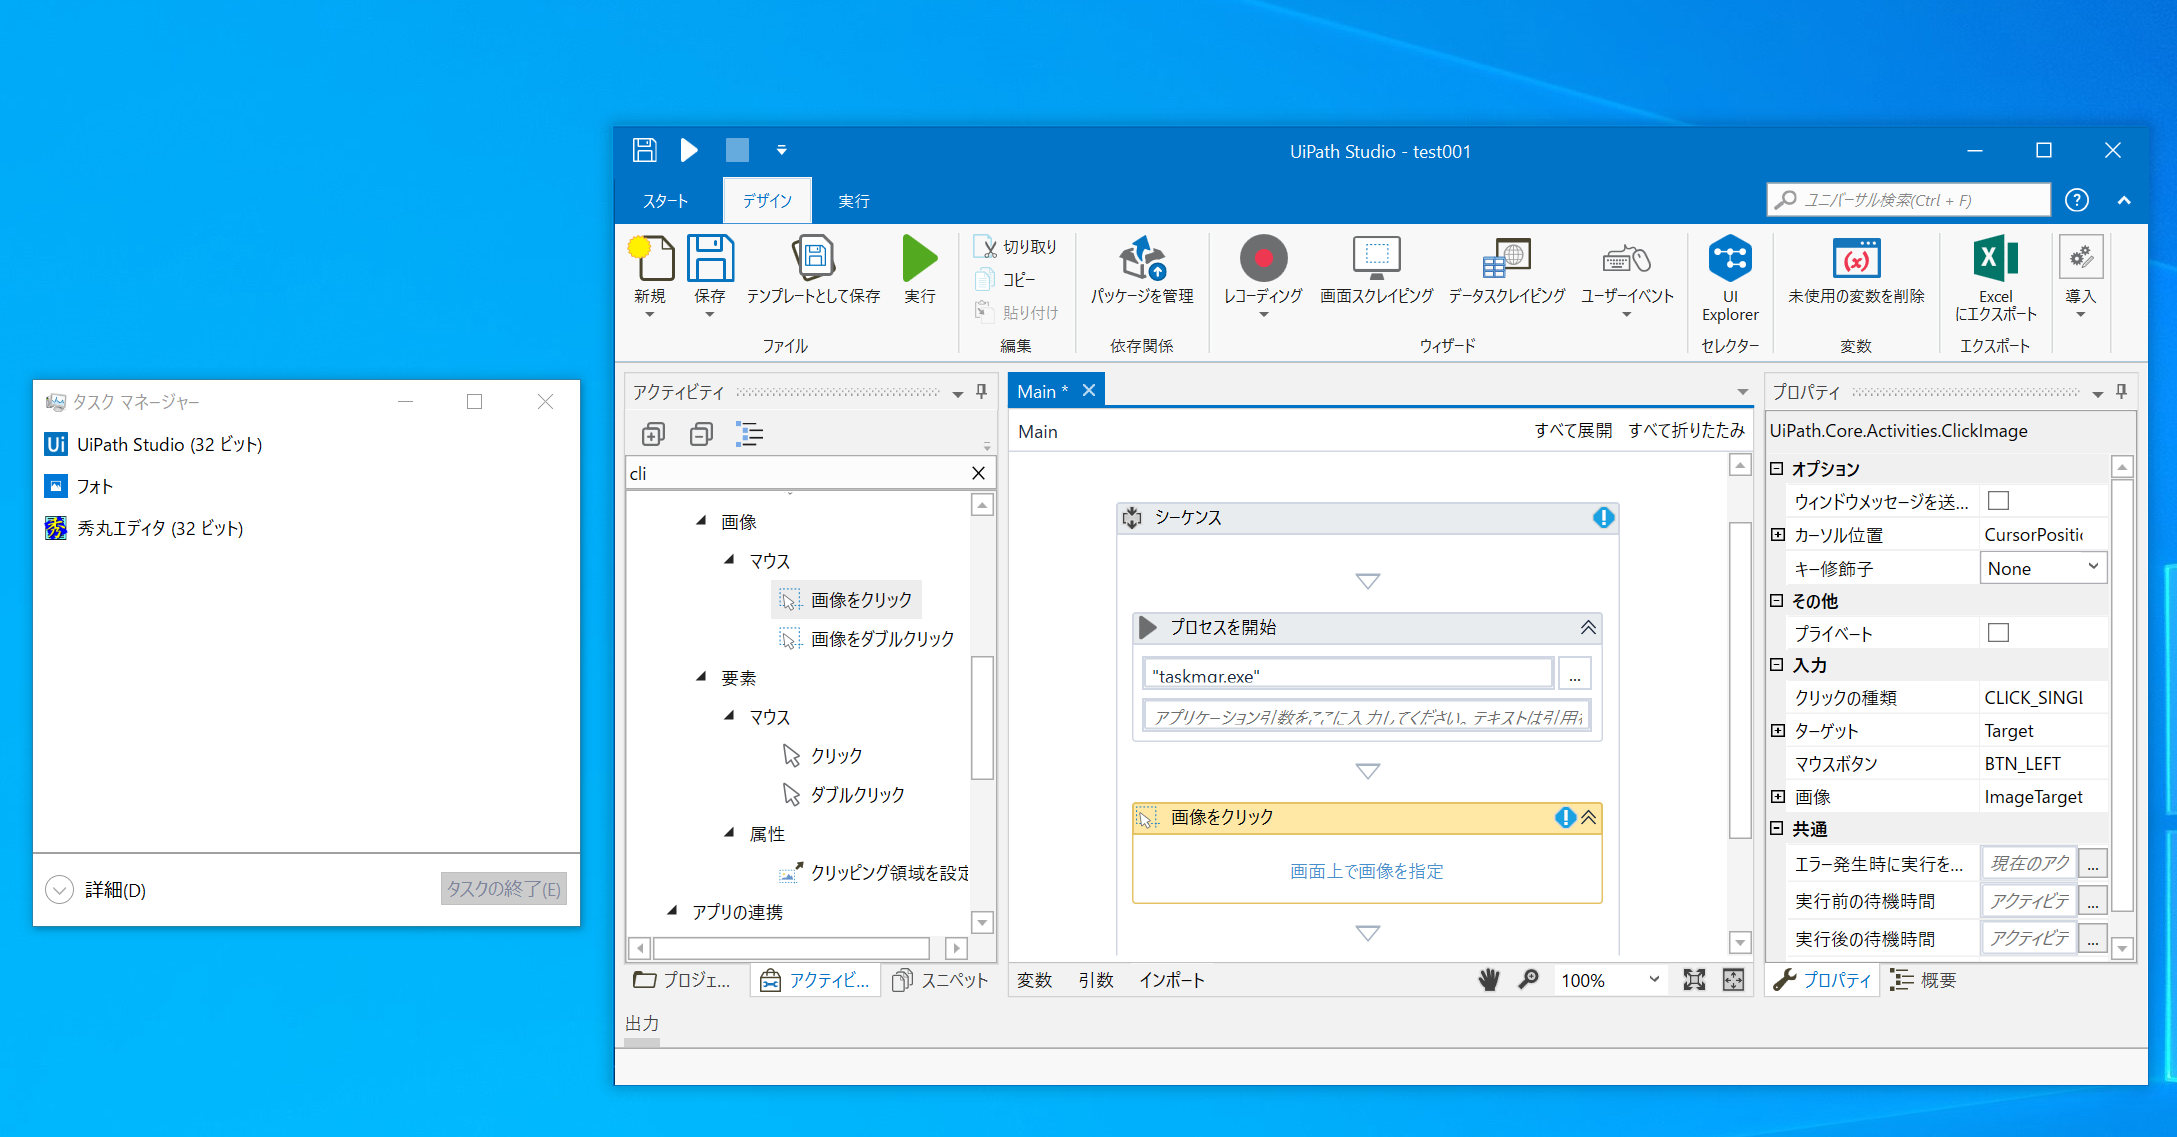
Task: Expand the カーソル位置 property
Action: (x=1777, y=533)
